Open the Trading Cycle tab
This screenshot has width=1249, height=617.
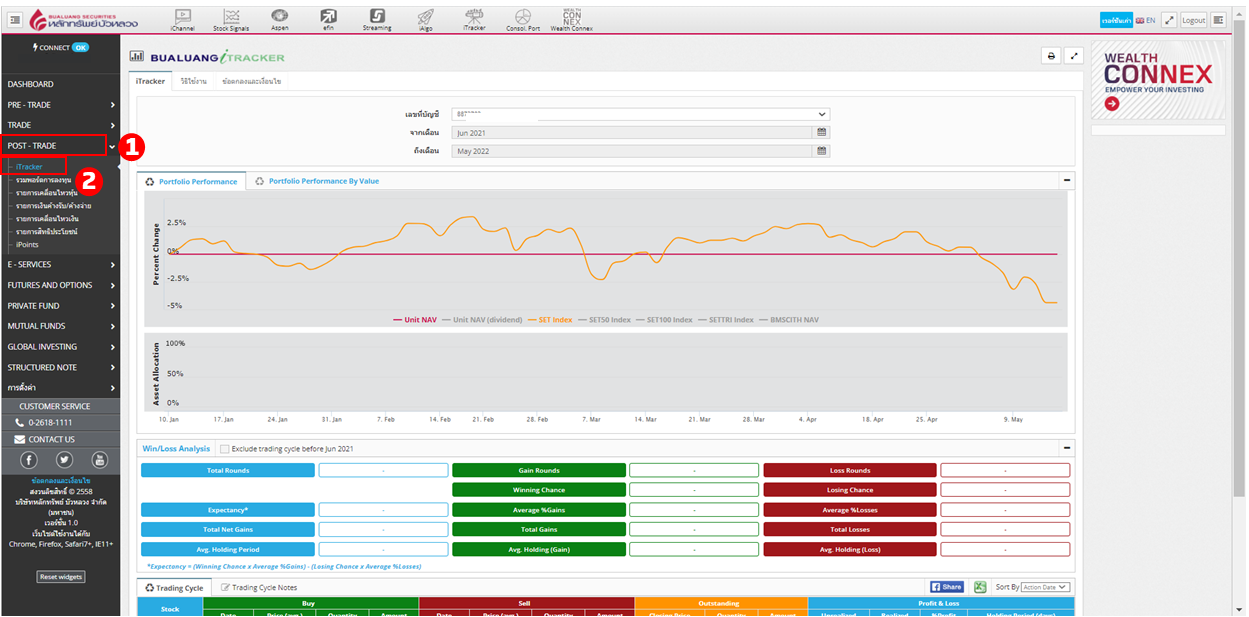tap(173, 588)
